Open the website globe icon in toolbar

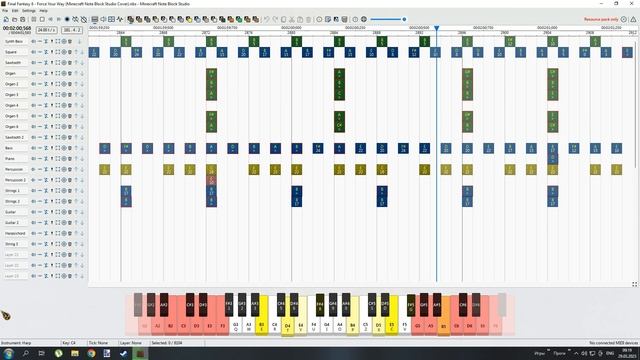tap(364, 19)
